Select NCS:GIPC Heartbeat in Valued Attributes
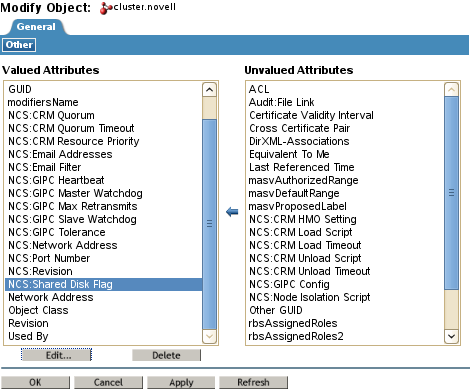The image size is (470, 390). point(56,180)
